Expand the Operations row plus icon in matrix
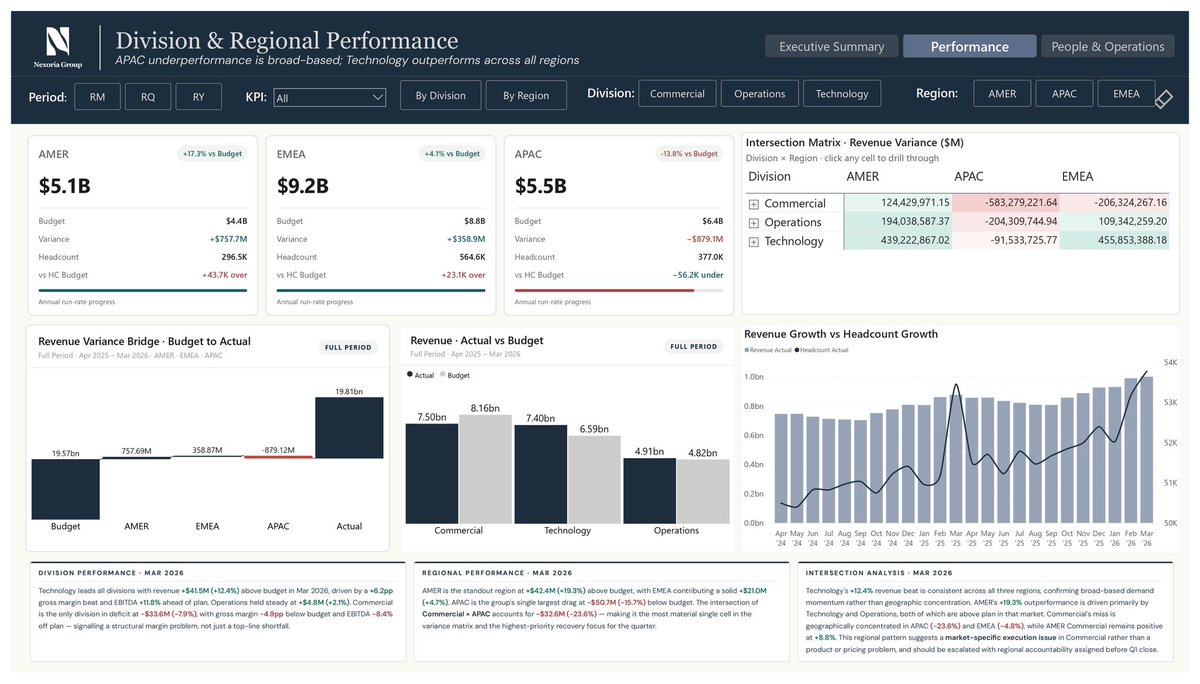Viewport: 1200px width, 684px height. coord(754,223)
